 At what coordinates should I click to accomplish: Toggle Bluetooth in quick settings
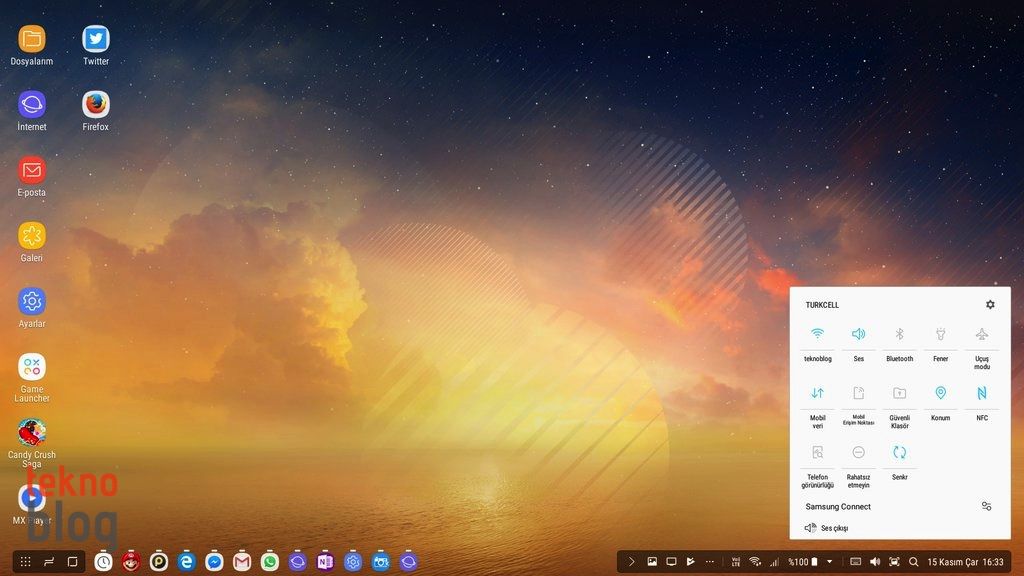[x=899, y=335]
